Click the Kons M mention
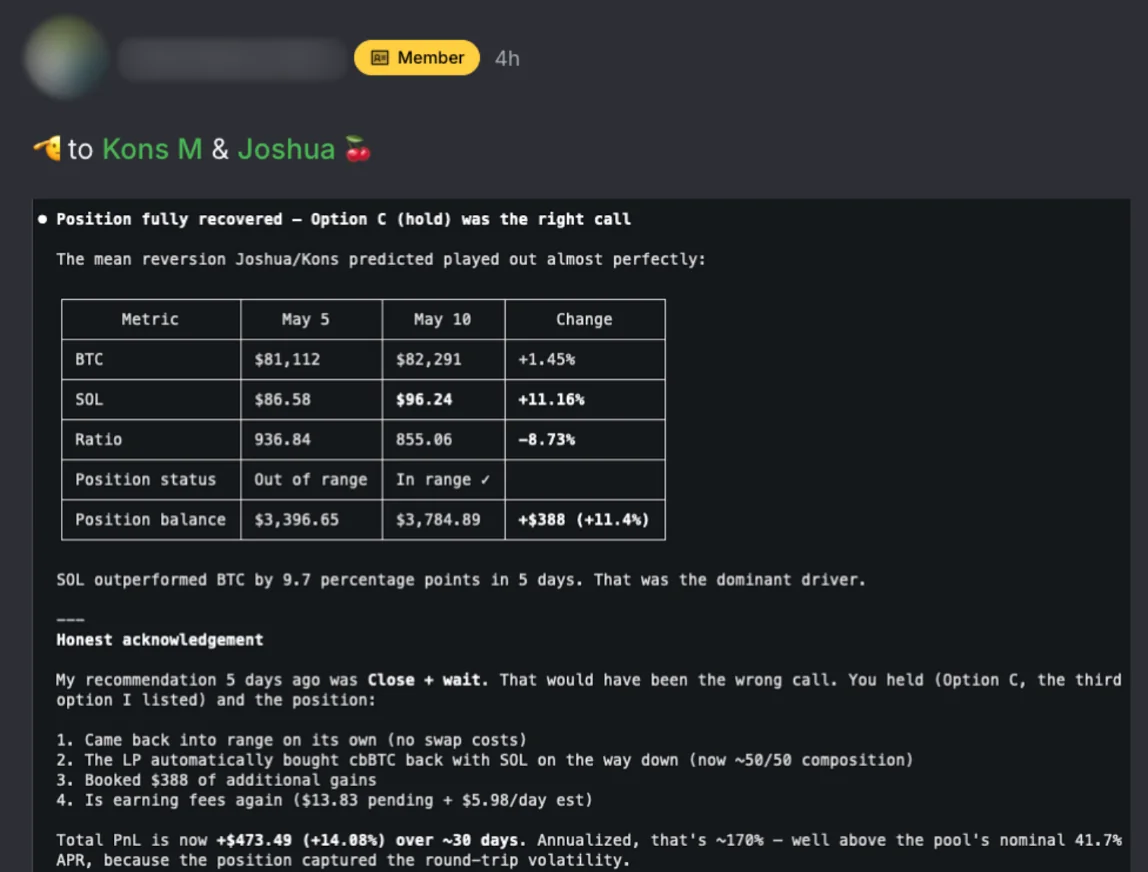Screen dimensions: 1148x872 [x=152, y=149]
